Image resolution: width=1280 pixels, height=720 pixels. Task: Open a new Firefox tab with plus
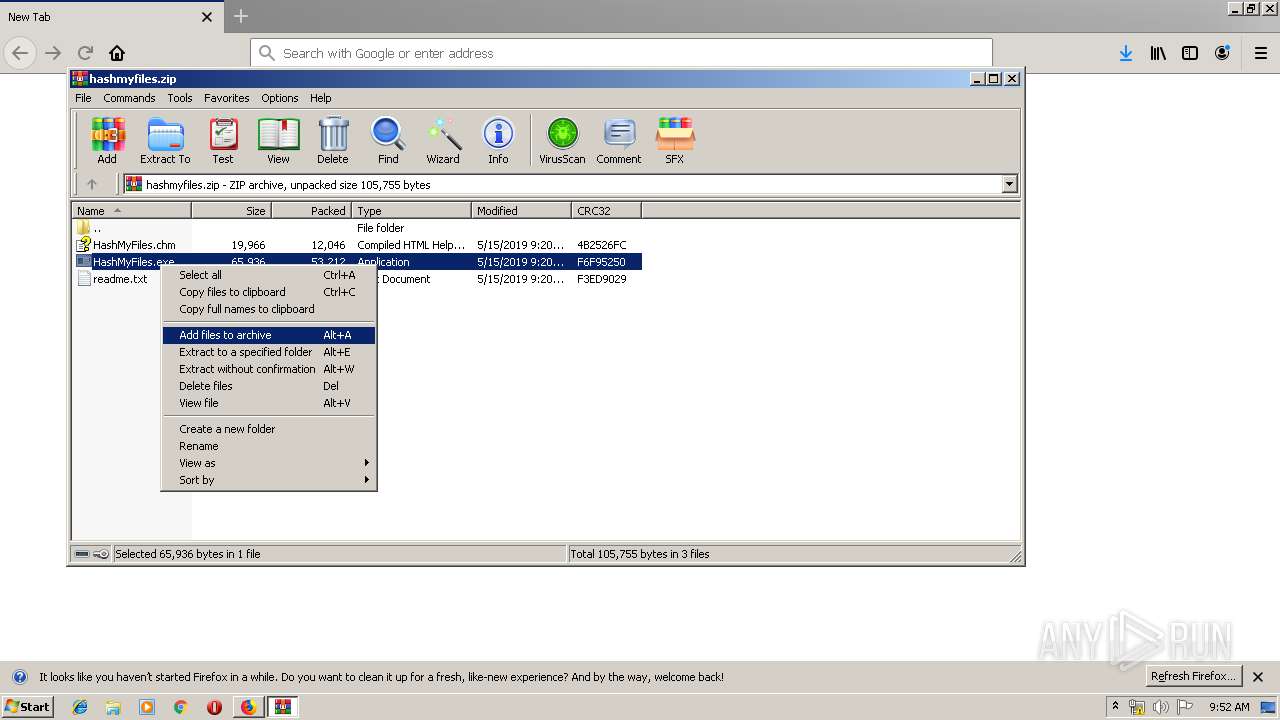point(240,16)
